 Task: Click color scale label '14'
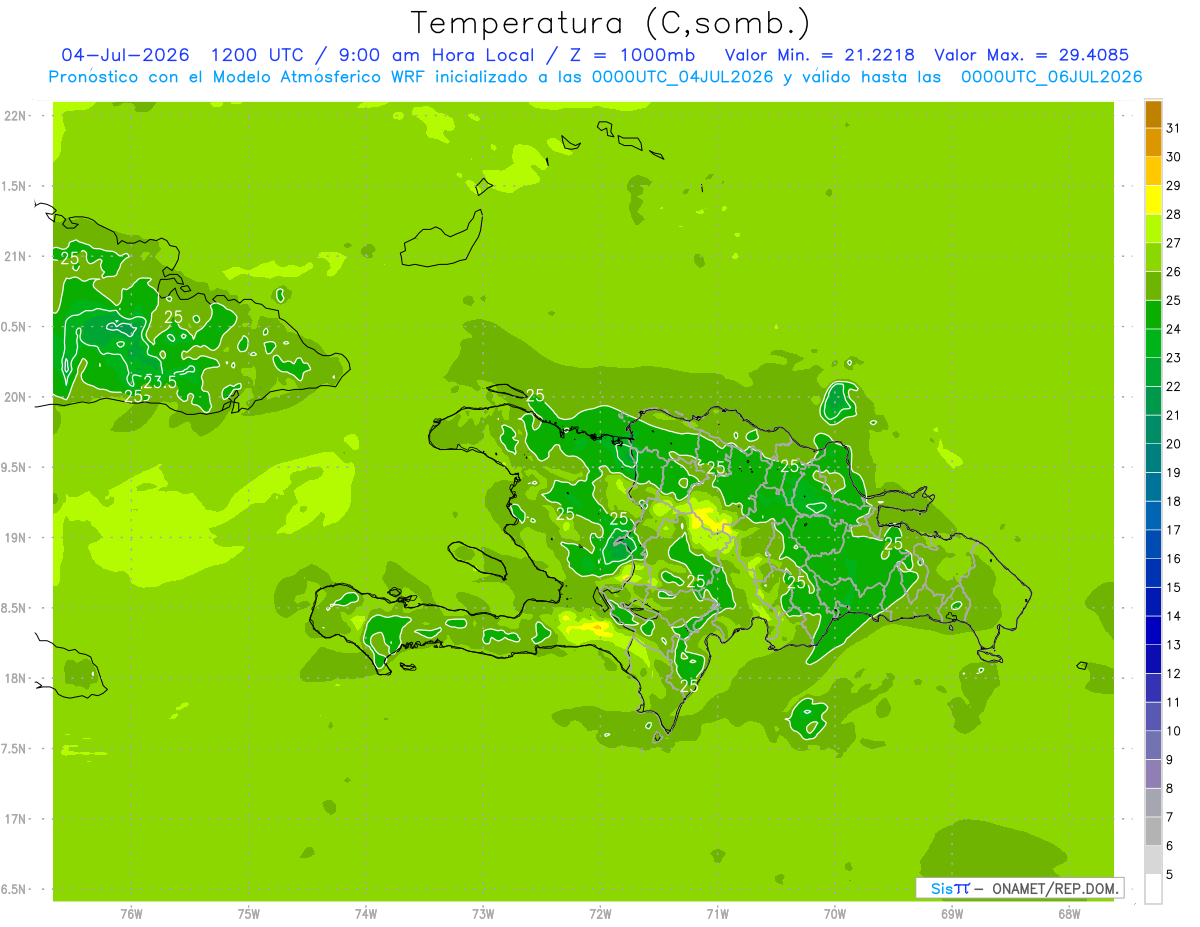click(1173, 616)
